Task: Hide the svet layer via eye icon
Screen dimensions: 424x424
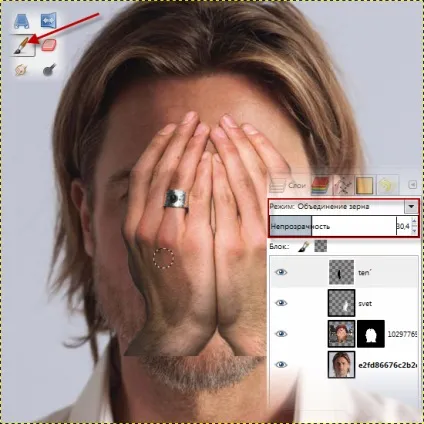Action: tap(281, 303)
